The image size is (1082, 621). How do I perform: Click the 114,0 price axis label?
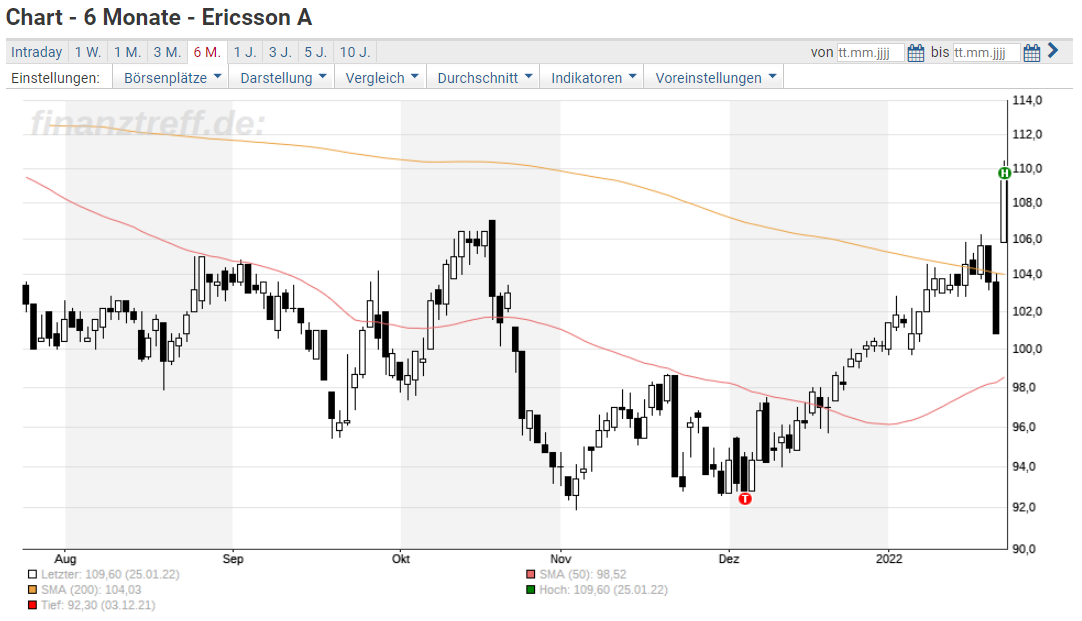pyautogui.click(x=1027, y=101)
